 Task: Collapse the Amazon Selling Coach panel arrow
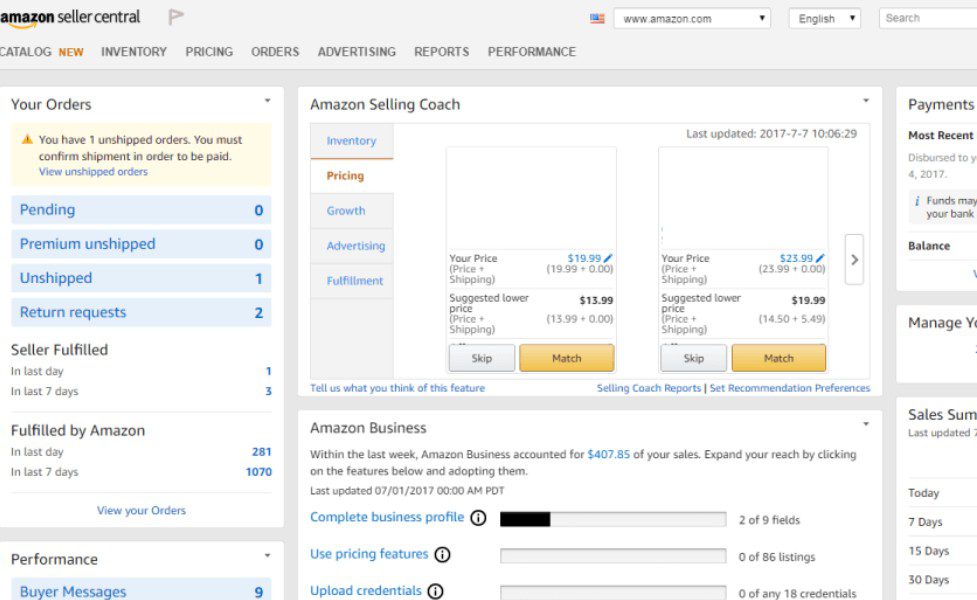pos(866,101)
